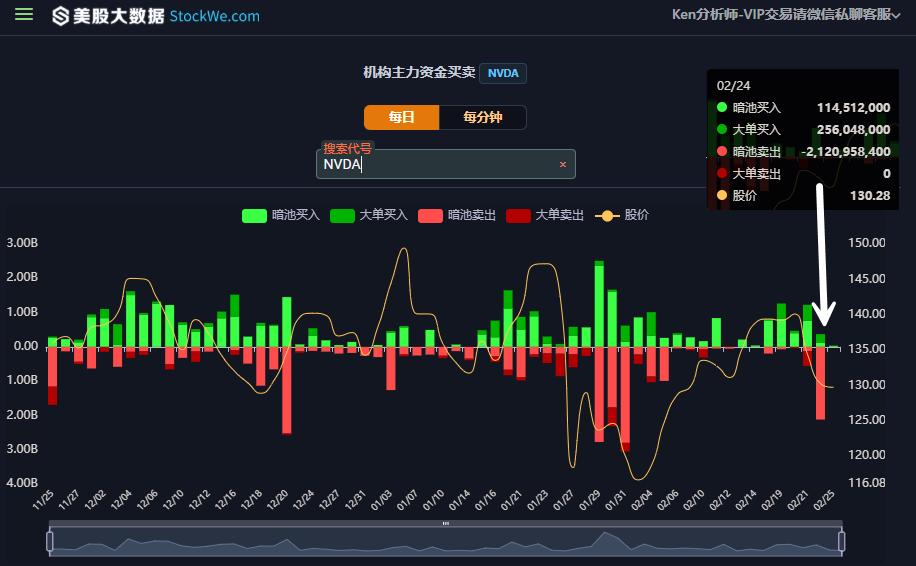Click the large red bar near 12/20
Image resolution: width=916 pixels, height=566 pixels.
point(287,390)
